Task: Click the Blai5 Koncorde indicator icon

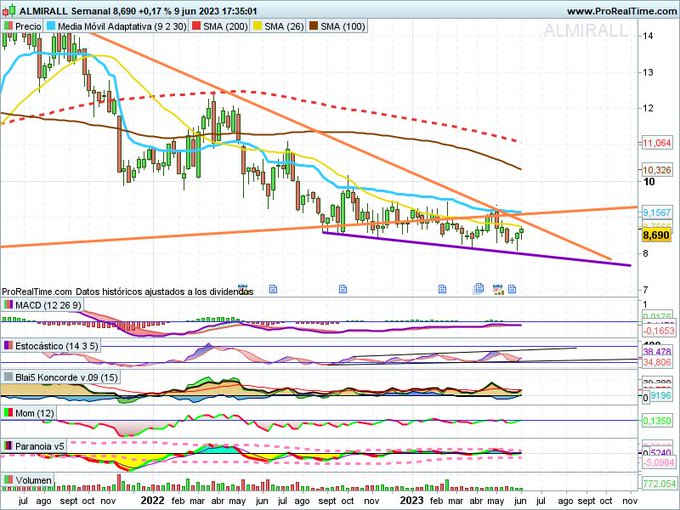Action: (x=8, y=377)
